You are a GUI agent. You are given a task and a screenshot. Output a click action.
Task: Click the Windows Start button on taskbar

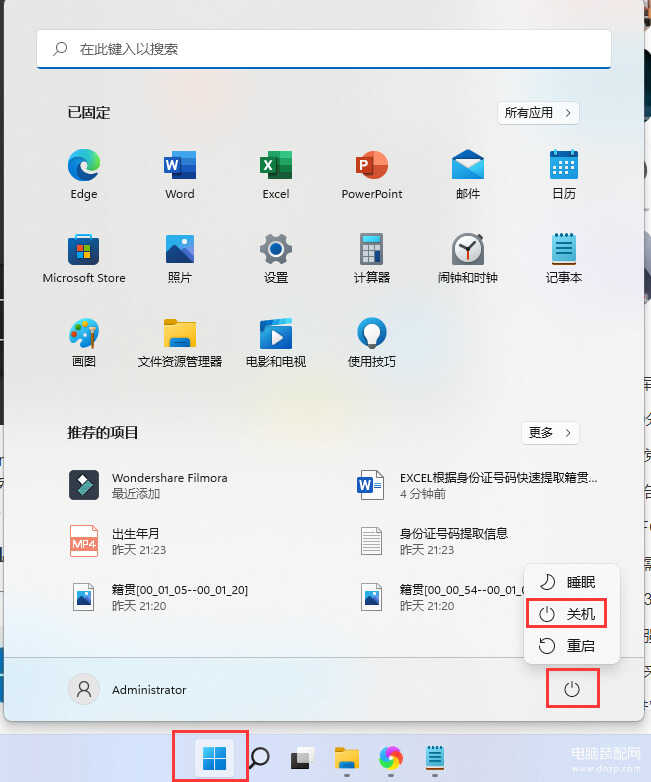(x=214, y=759)
